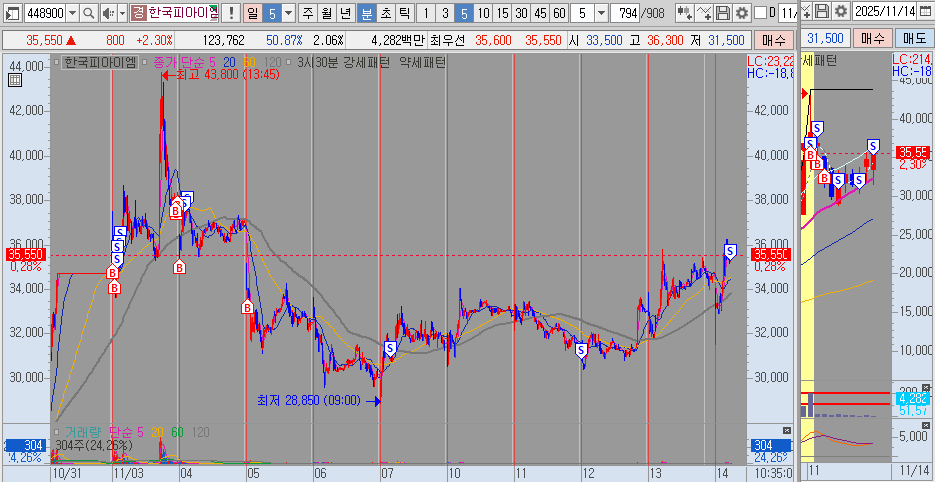Select 초 second chart mode
The height and width of the screenshot is (482, 935).
(386, 13)
